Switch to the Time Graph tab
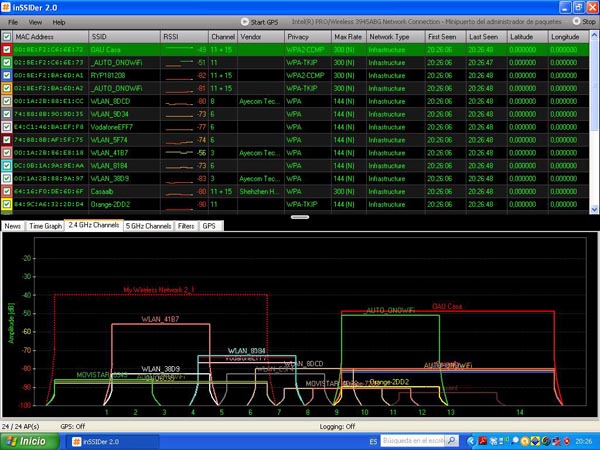 pos(45,226)
